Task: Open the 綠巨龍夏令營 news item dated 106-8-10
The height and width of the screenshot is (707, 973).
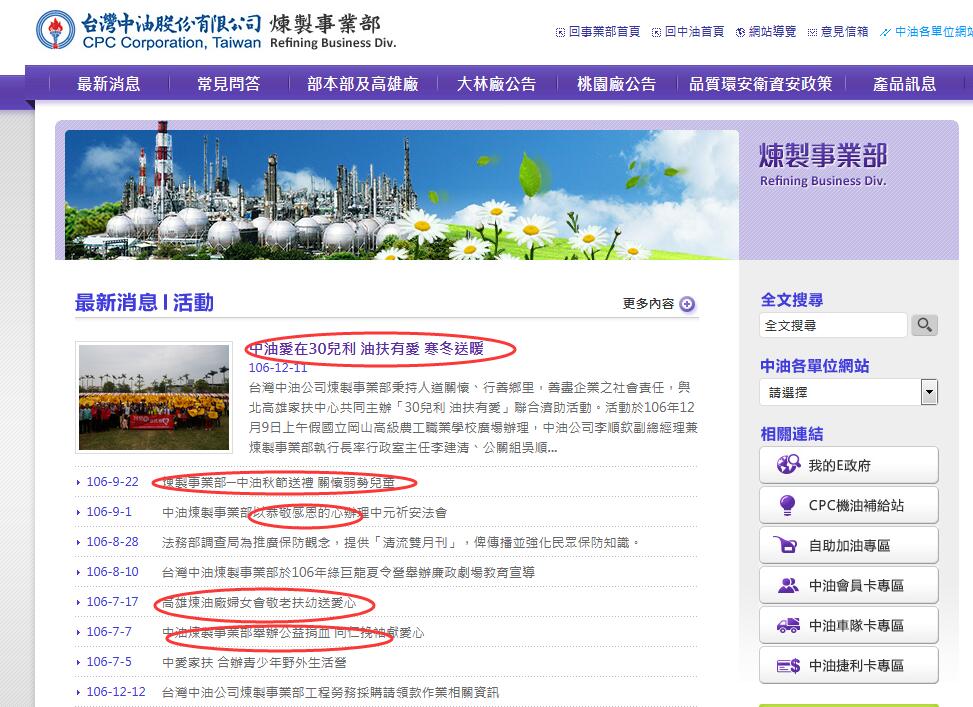Action: tap(348, 572)
